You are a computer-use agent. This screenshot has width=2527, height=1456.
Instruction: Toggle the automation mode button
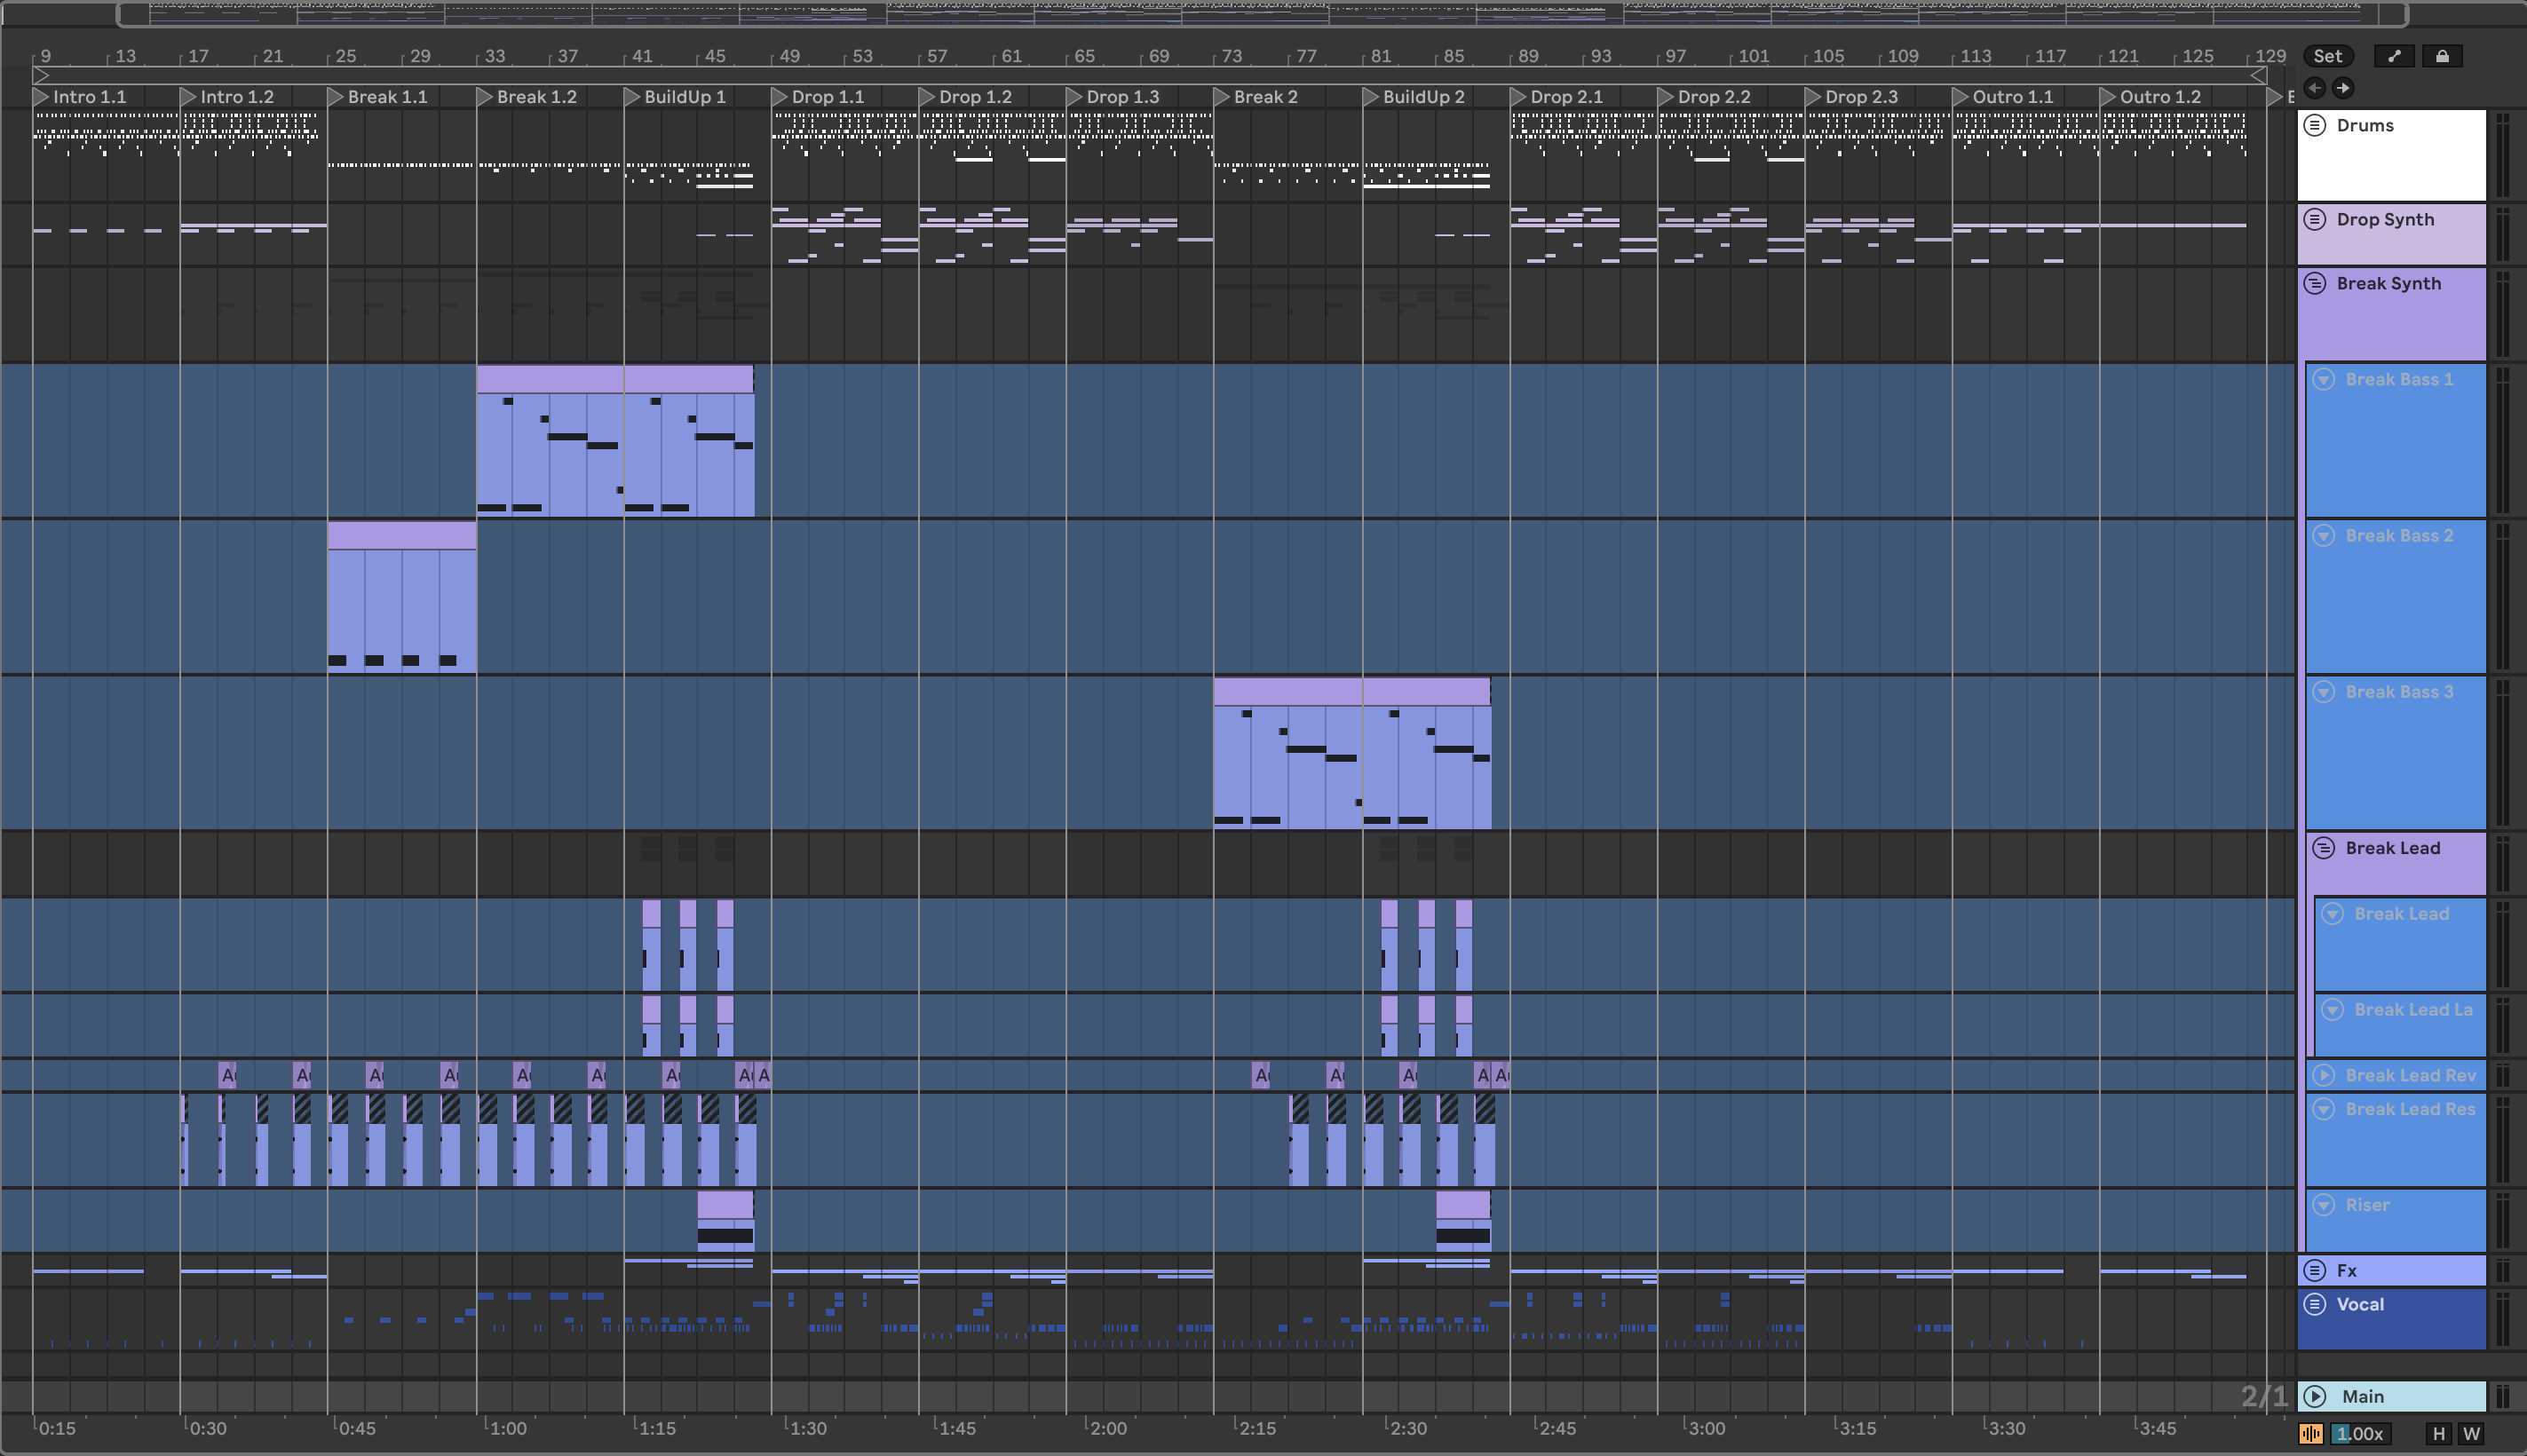click(2394, 56)
